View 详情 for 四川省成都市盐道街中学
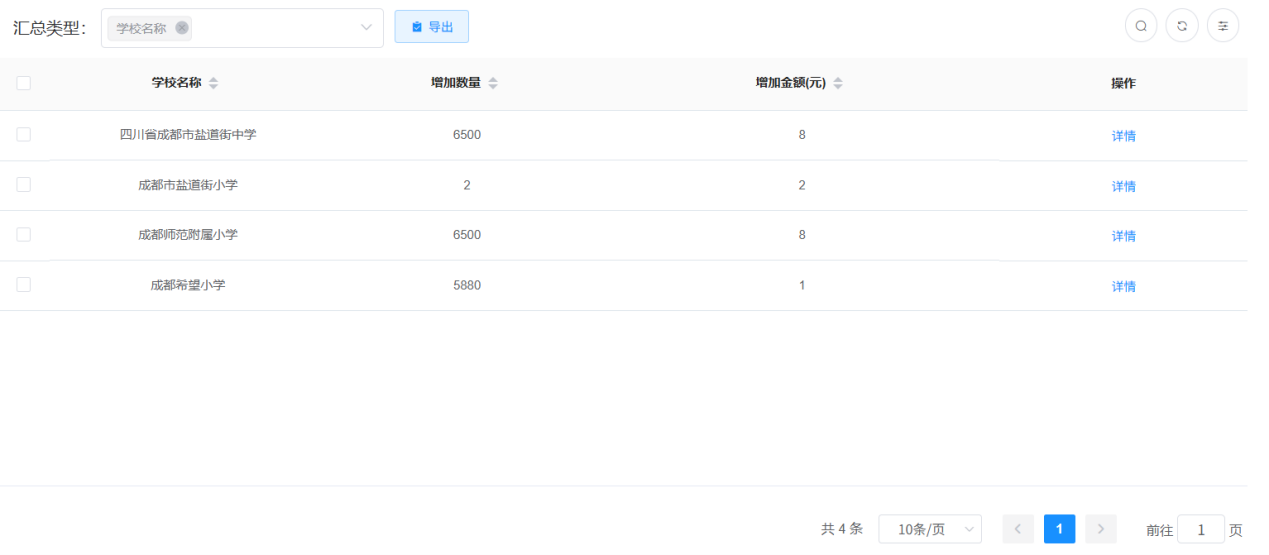1269x555 pixels. click(x=1123, y=136)
